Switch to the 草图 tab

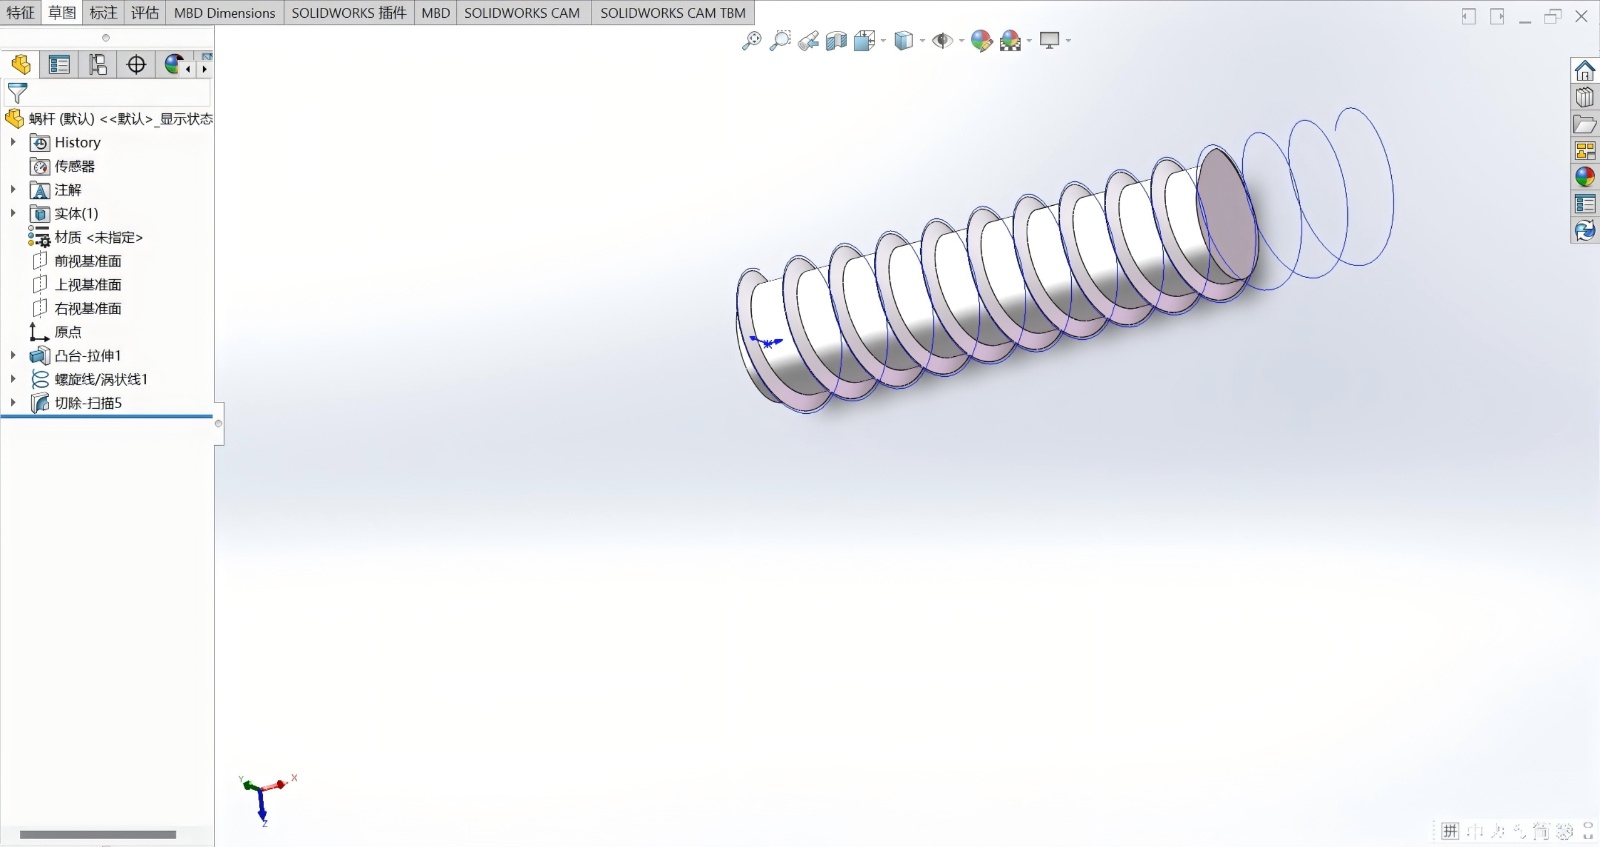pos(62,13)
